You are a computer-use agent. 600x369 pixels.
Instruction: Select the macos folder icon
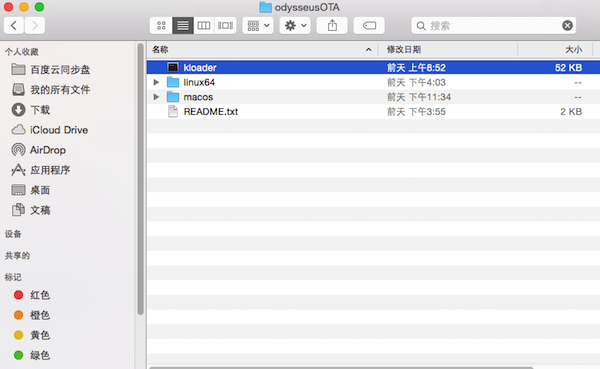[x=173, y=97]
